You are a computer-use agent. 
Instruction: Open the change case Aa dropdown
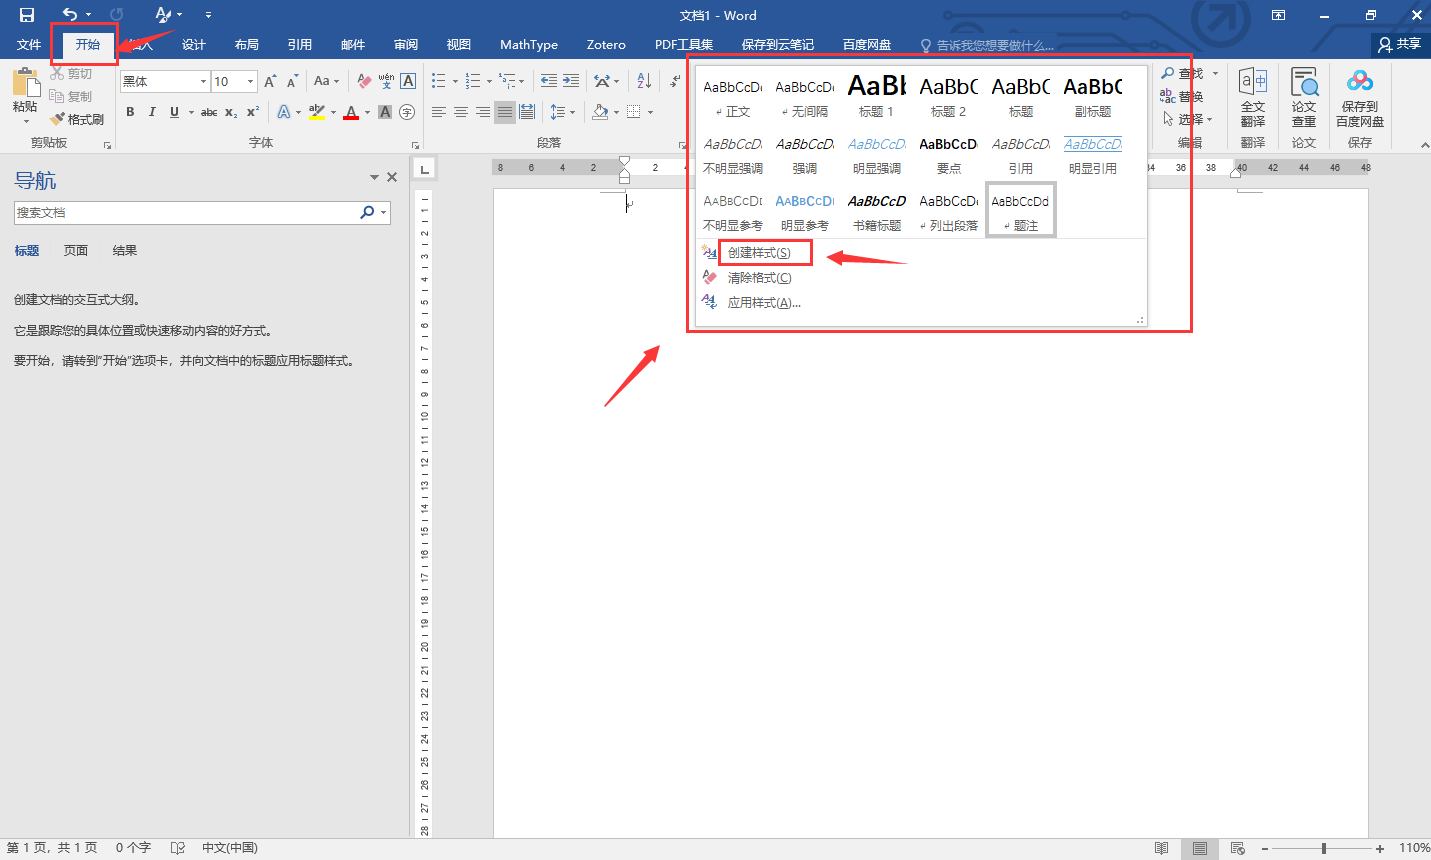coord(326,81)
